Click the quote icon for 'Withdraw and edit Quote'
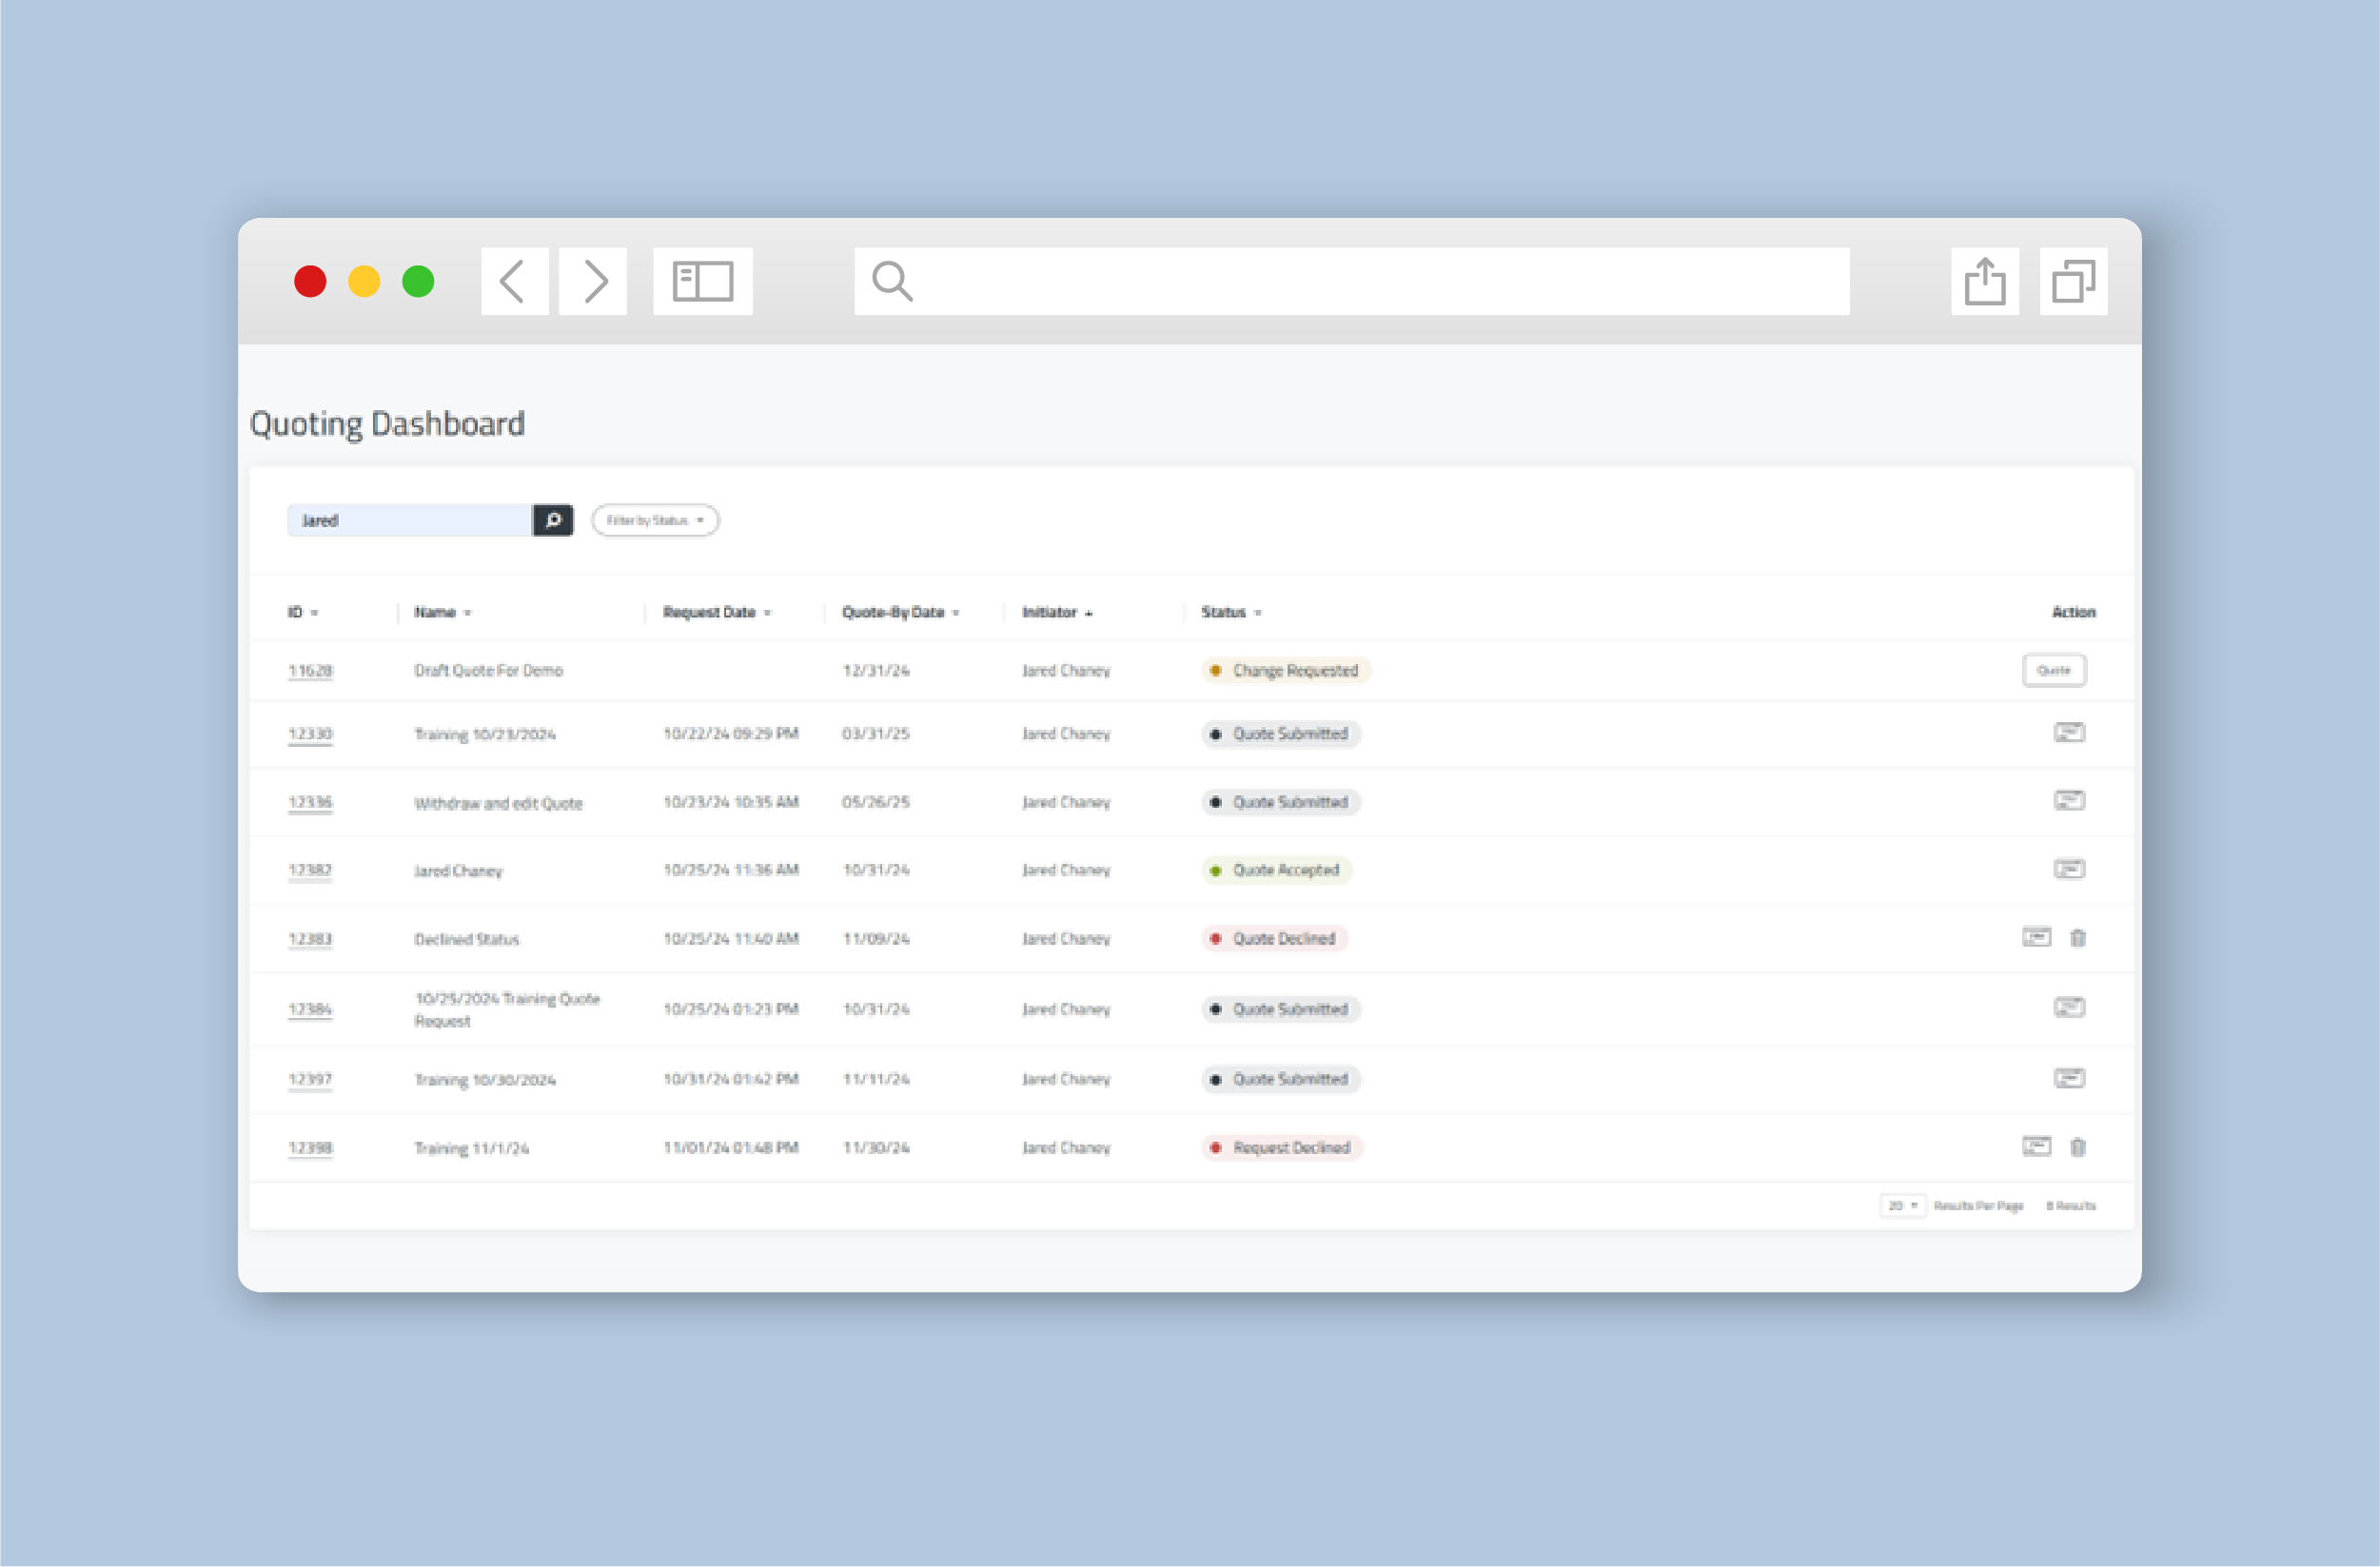The width and height of the screenshot is (2380, 1567). pyautogui.click(x=2069, y=802)
